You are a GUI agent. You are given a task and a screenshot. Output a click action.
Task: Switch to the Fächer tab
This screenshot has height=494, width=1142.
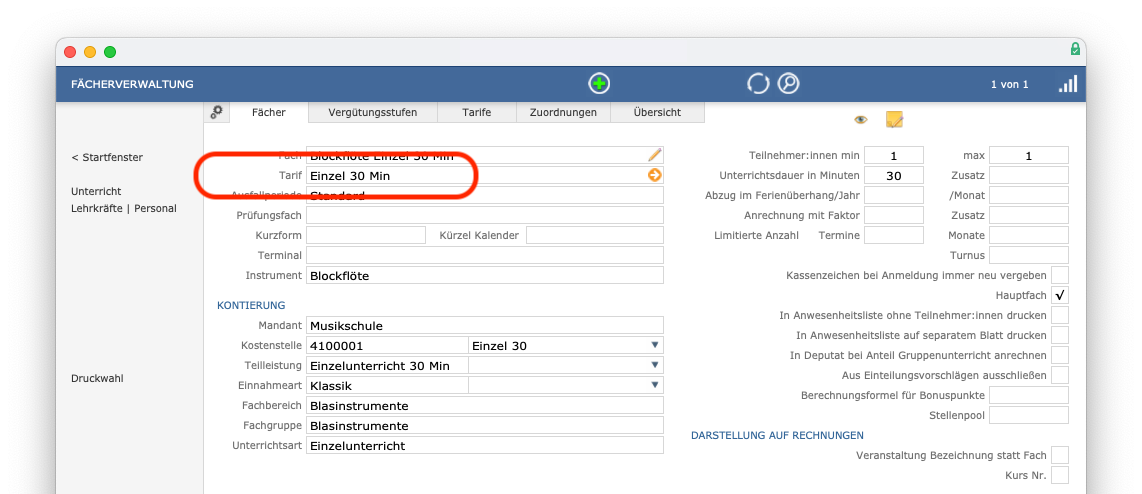269,112
